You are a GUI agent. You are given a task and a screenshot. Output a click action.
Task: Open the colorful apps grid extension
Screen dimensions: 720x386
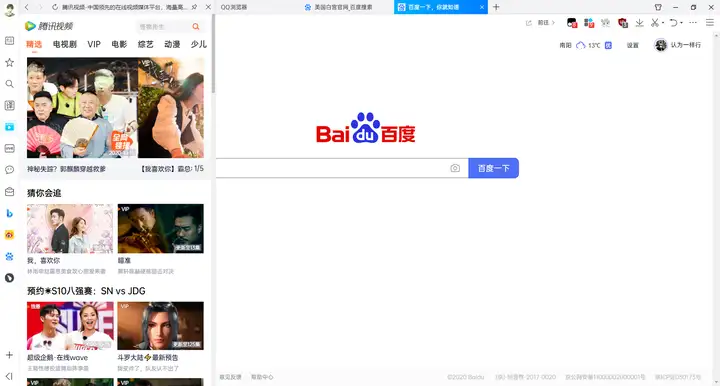tap(589, 22)
